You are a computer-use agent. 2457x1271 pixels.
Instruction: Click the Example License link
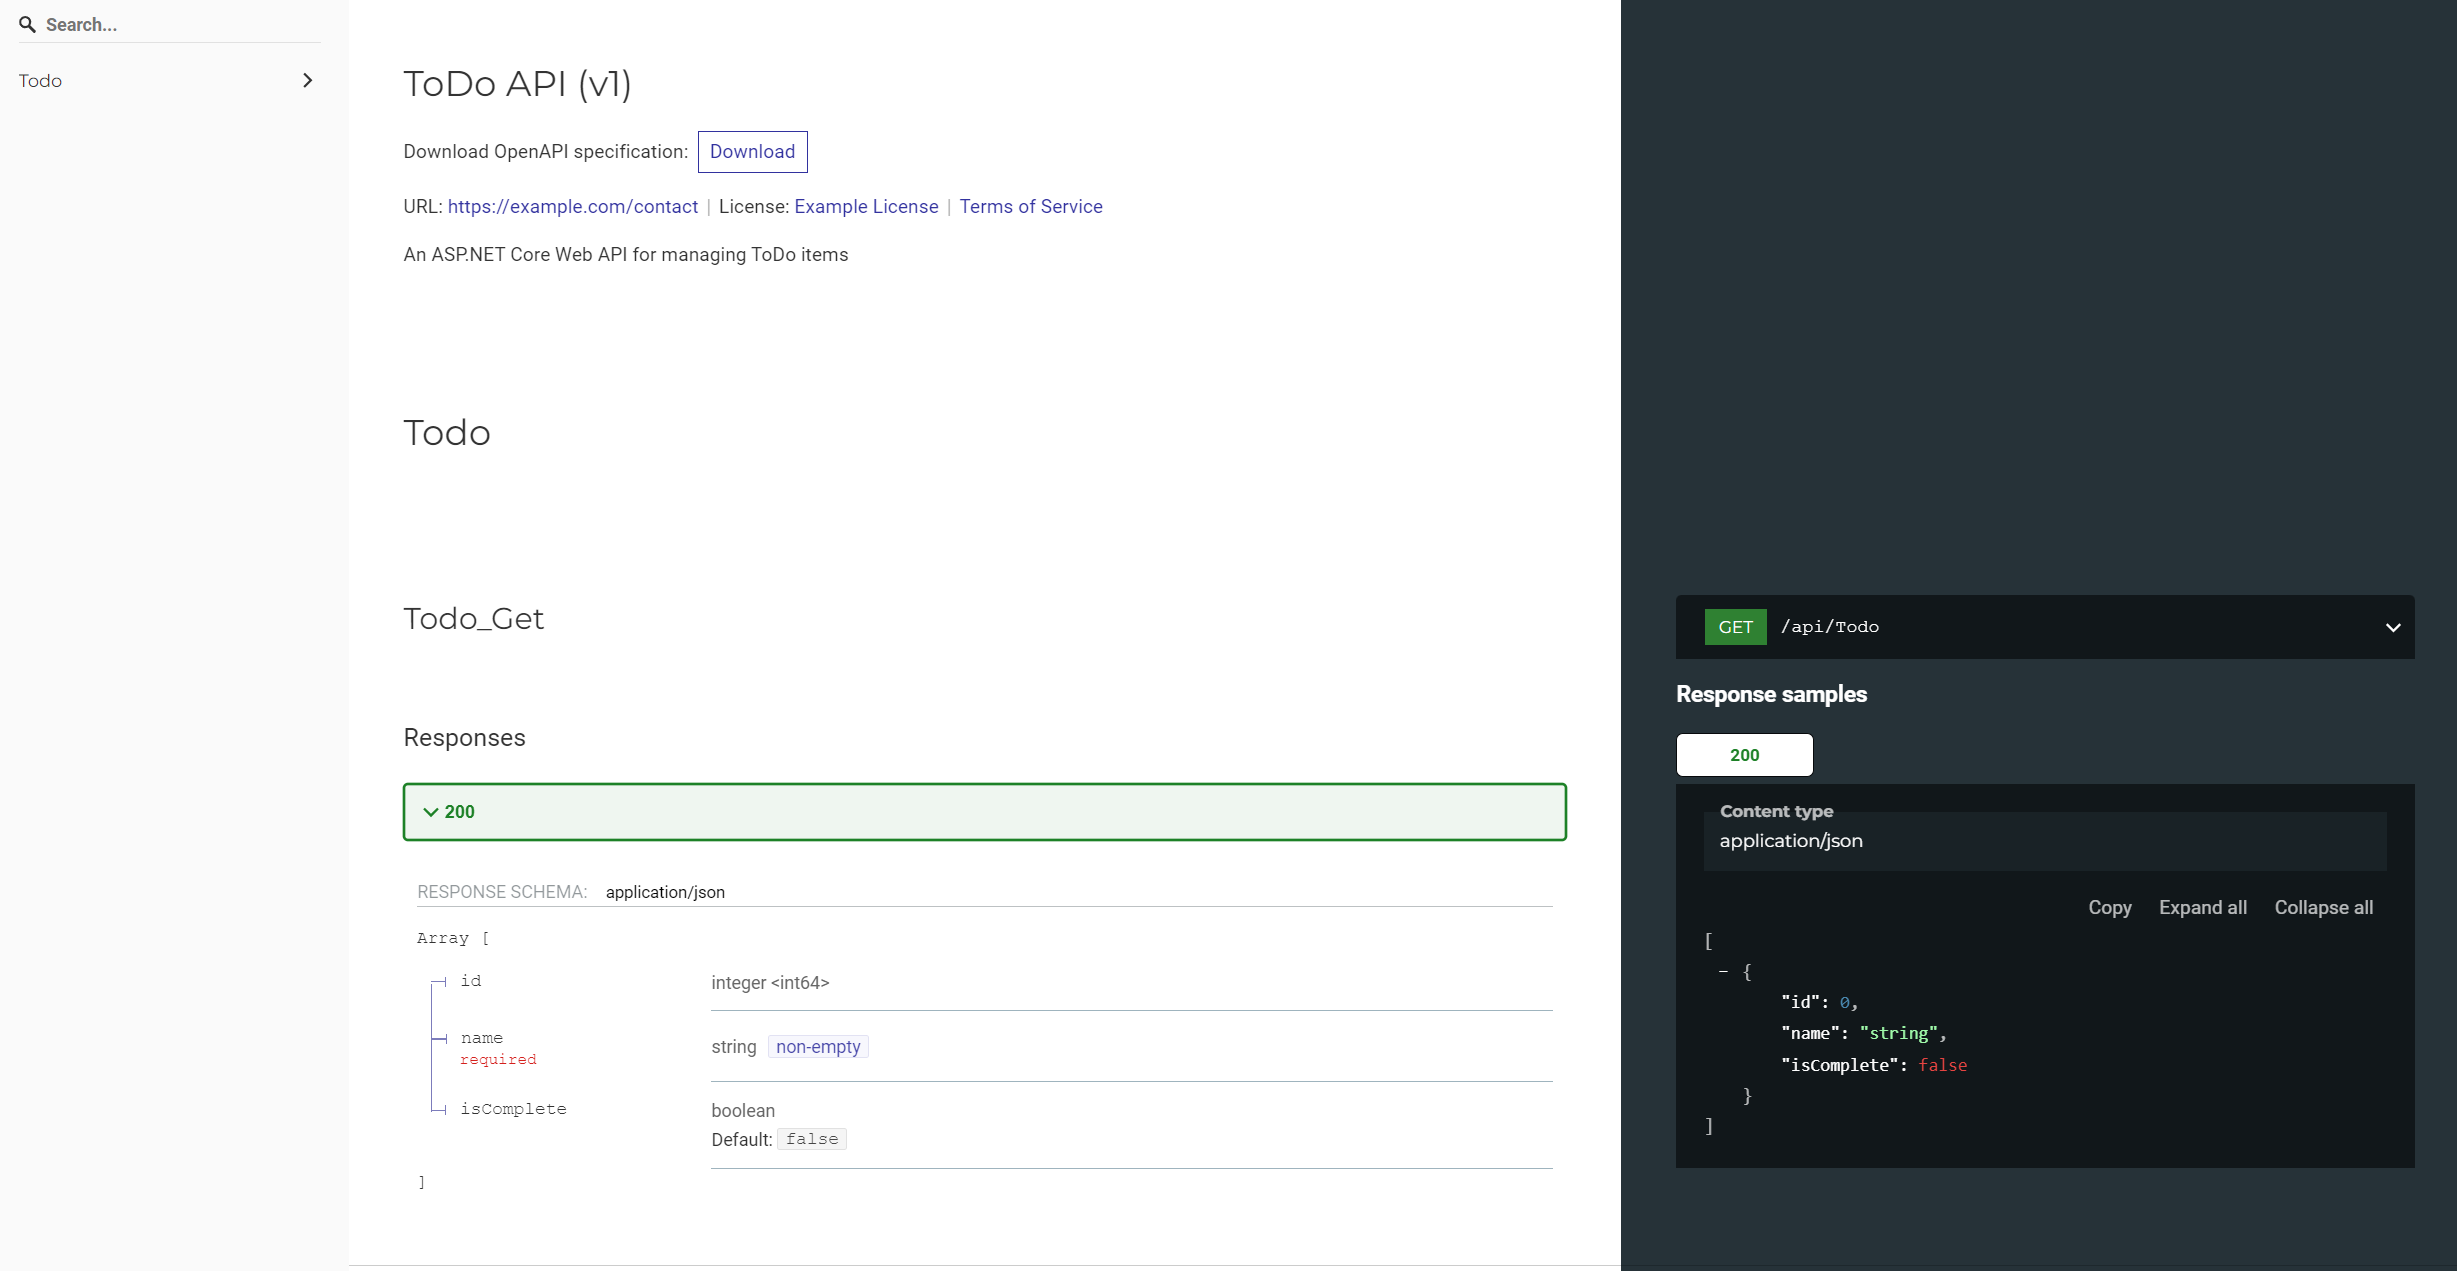(865, 206)
